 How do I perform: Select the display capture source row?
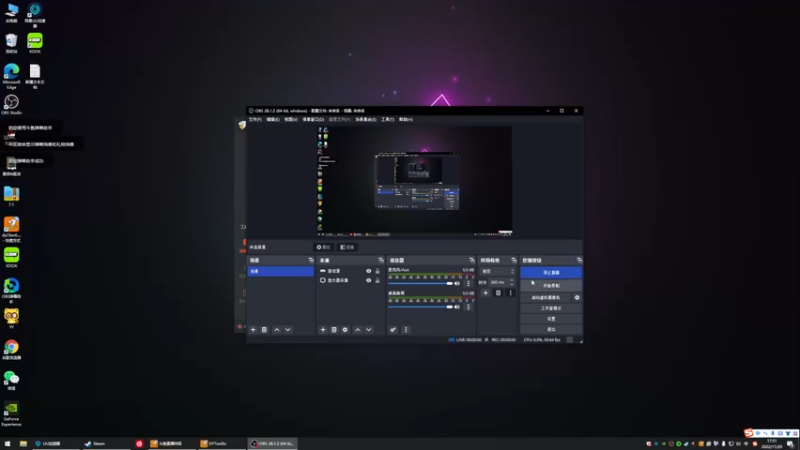350,280
